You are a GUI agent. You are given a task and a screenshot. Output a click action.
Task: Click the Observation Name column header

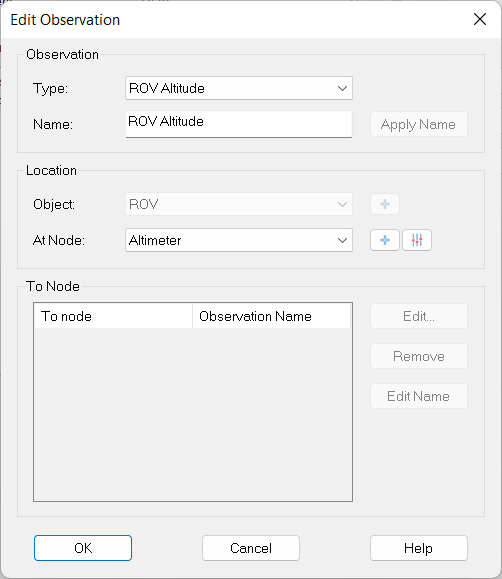[x=272, y=316]
